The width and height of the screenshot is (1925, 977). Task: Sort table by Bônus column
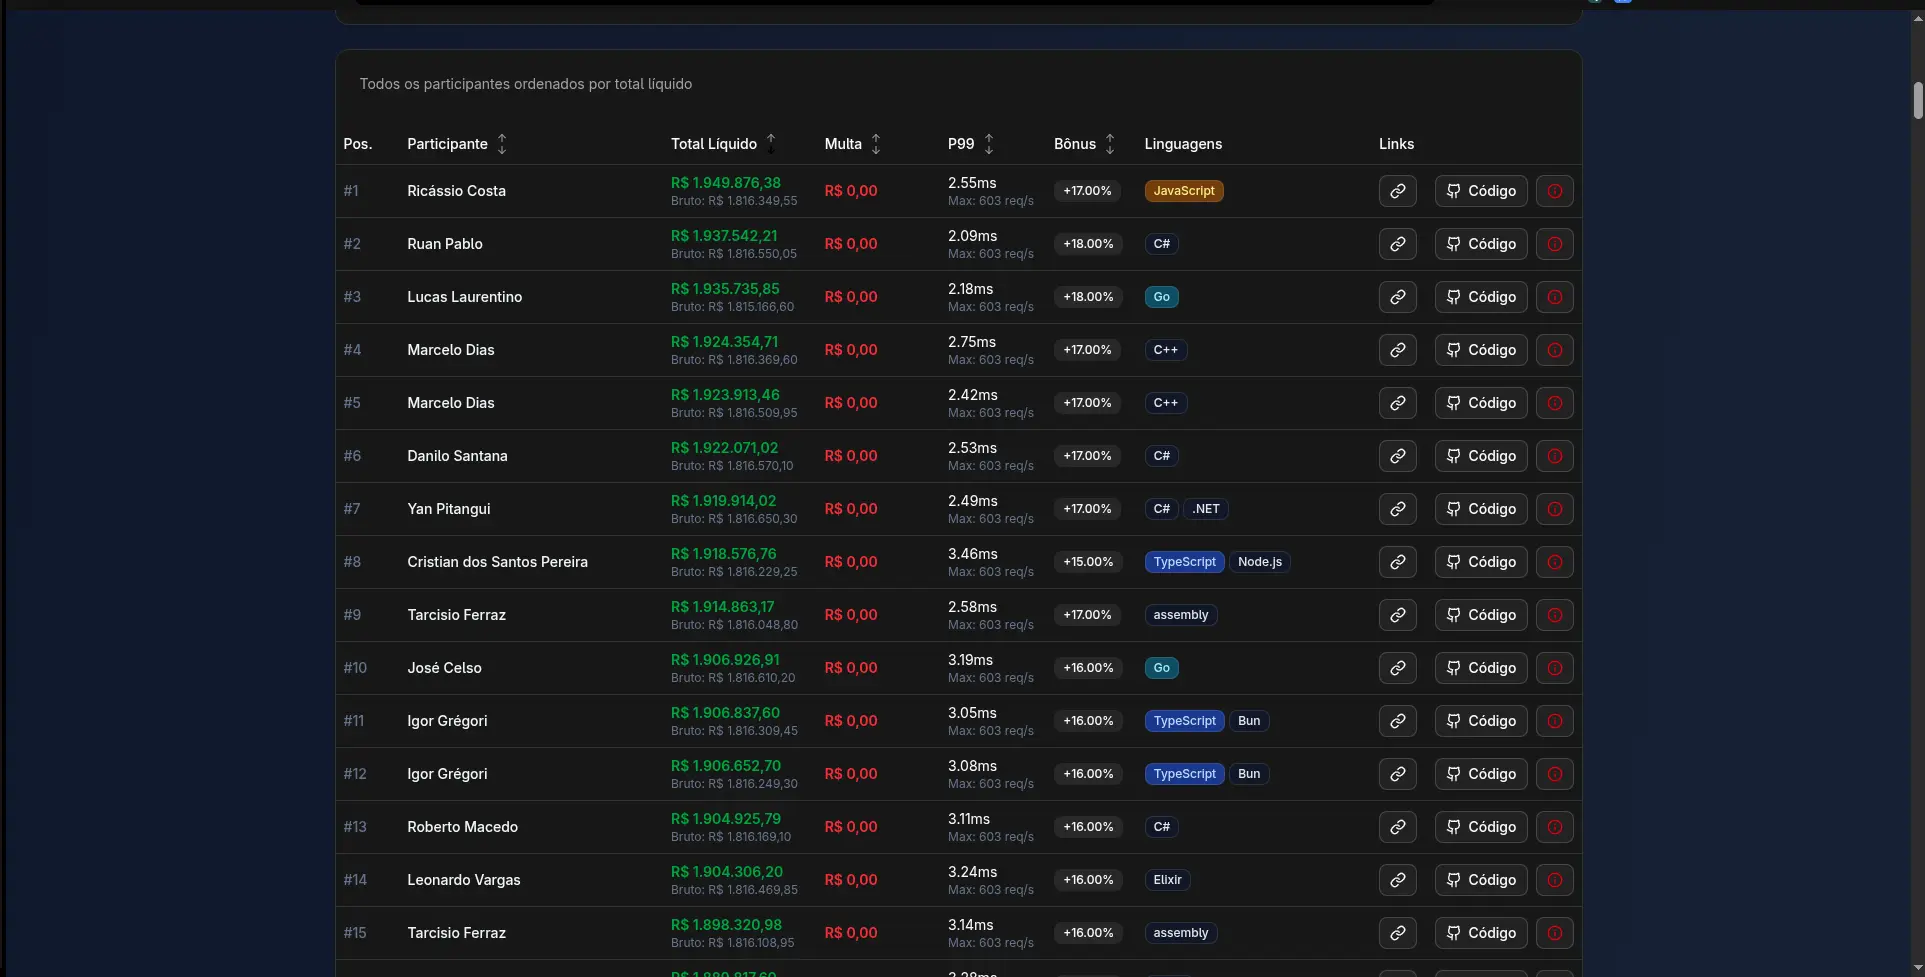coord(1084,144)
